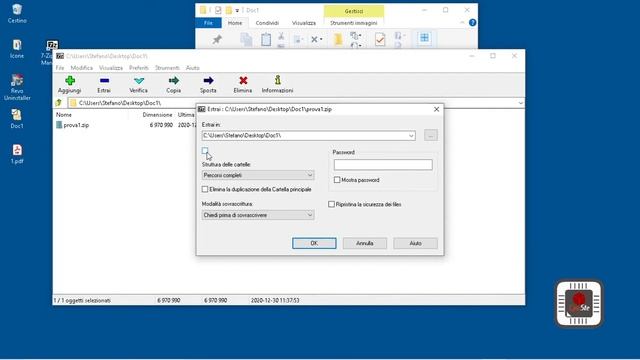This screenshot has height=360, width=640.
Task: Click the Informazioni toolbar icon
Action: pyautogui.click(x=278, y=80)
